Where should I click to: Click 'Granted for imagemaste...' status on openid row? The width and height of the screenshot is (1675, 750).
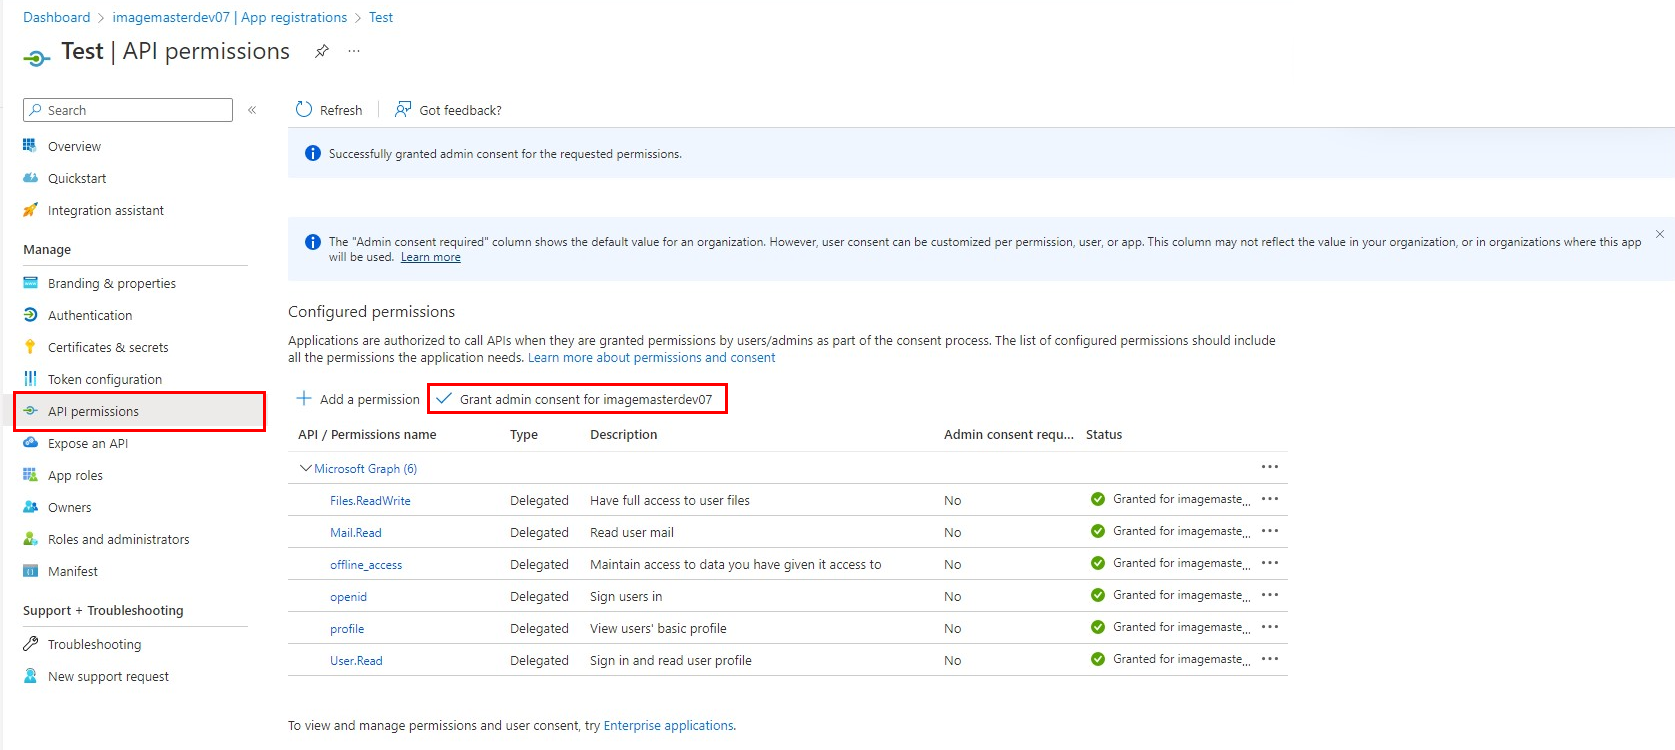click(x=1181, y=595)
